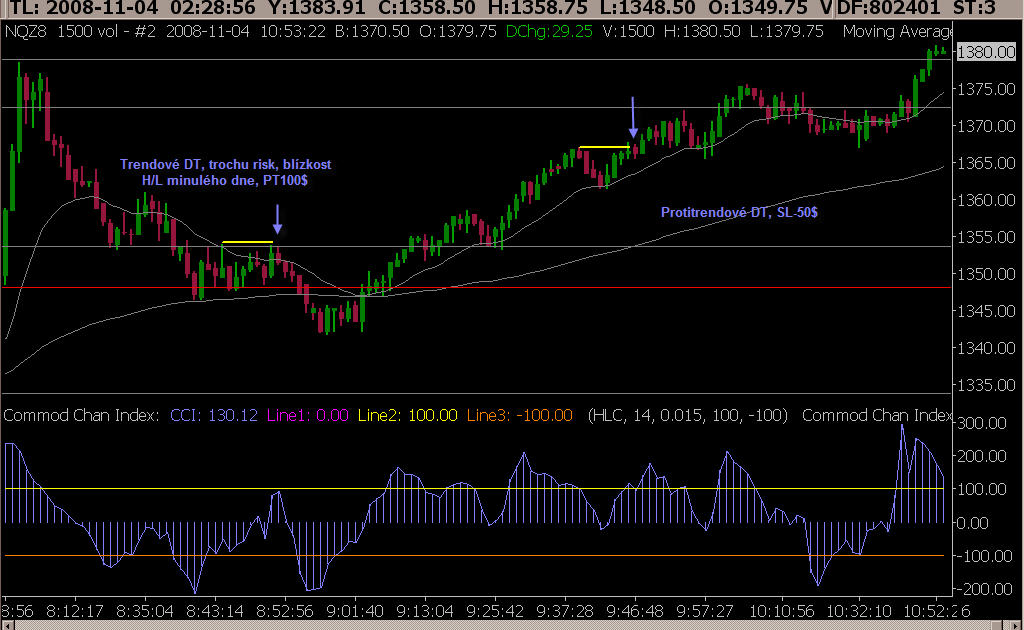Select the NQZ8 symbol label in the chart header

point(26,31)
